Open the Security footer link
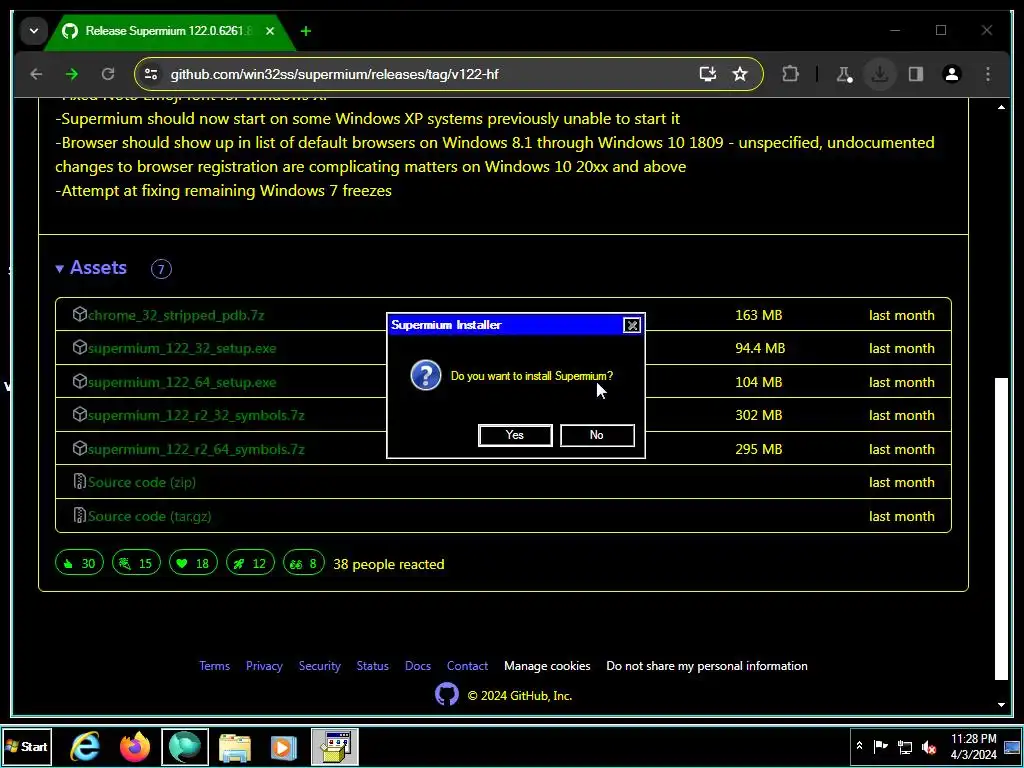 pos(319,666)
